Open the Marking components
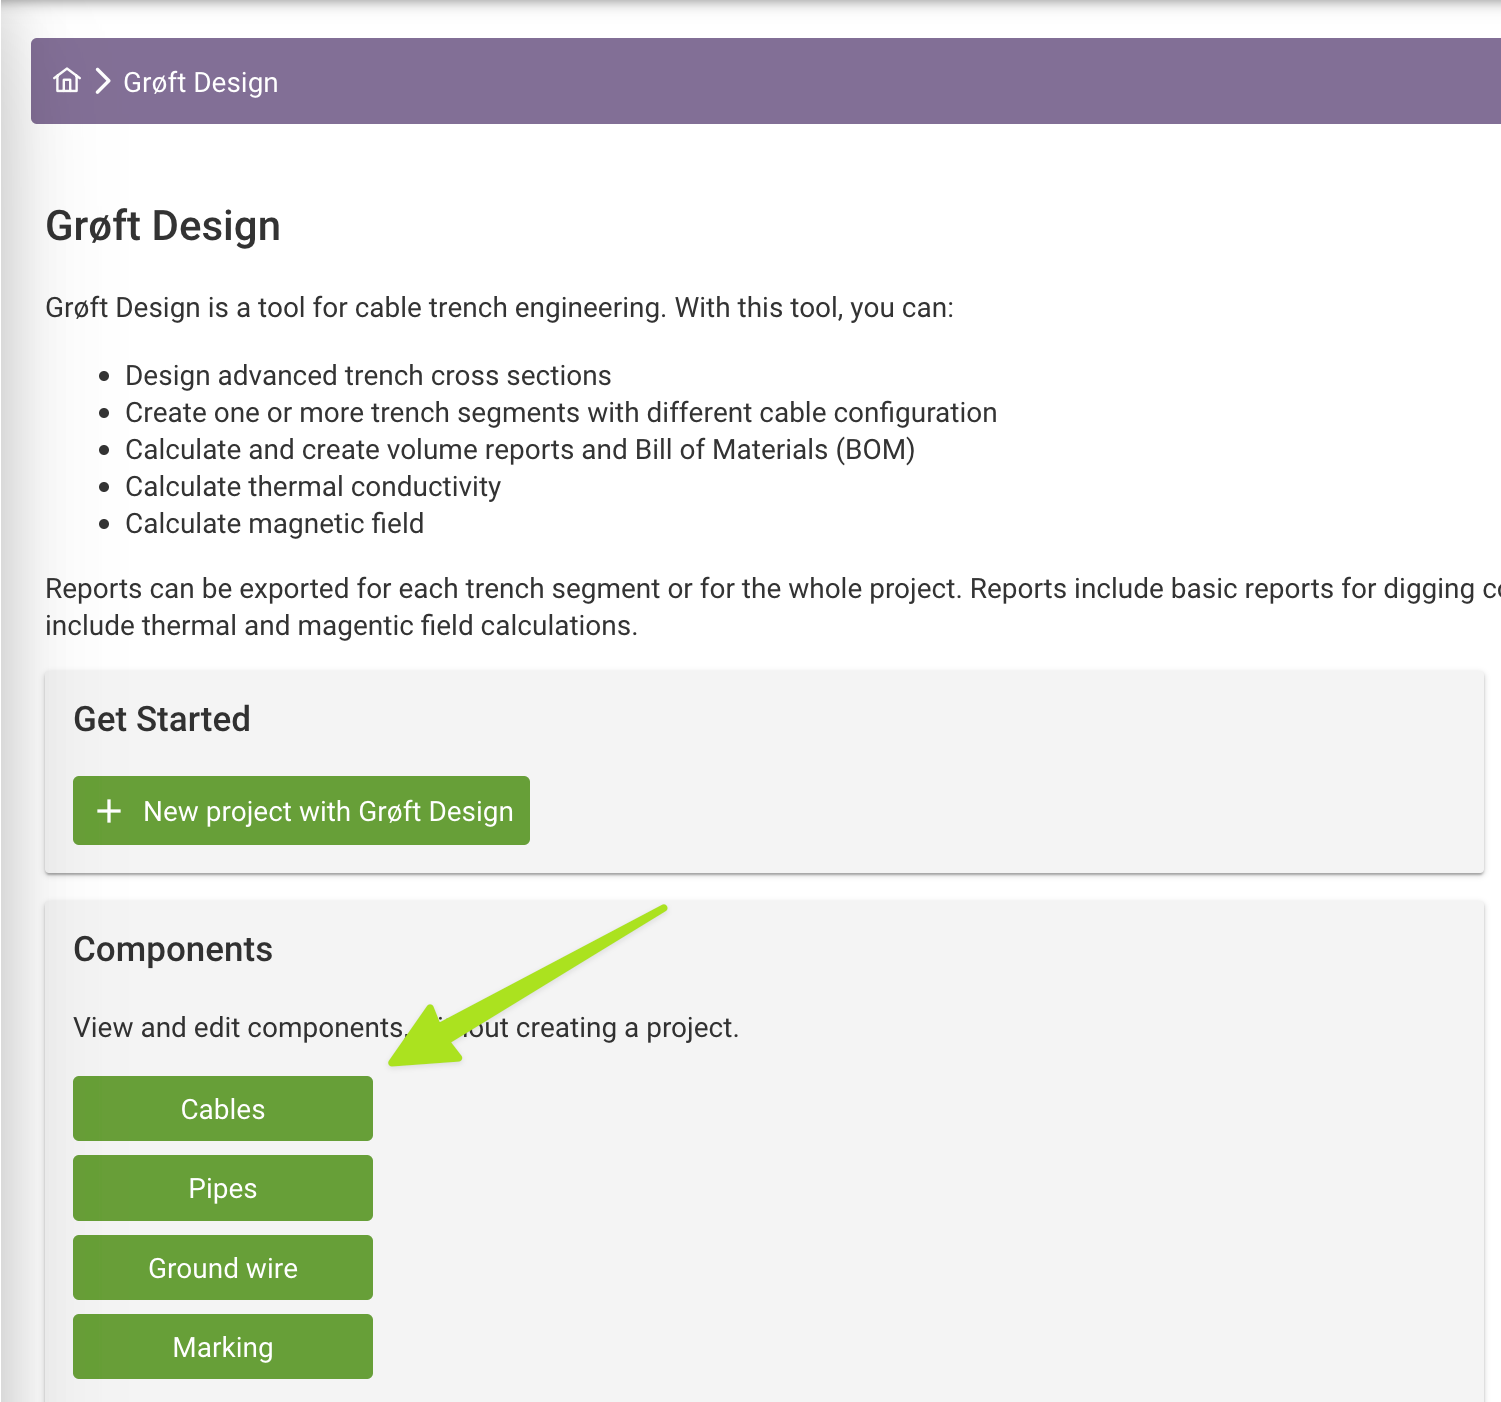The height and width of the screenshot is (1402, 1501). [x=223, y=1347]
